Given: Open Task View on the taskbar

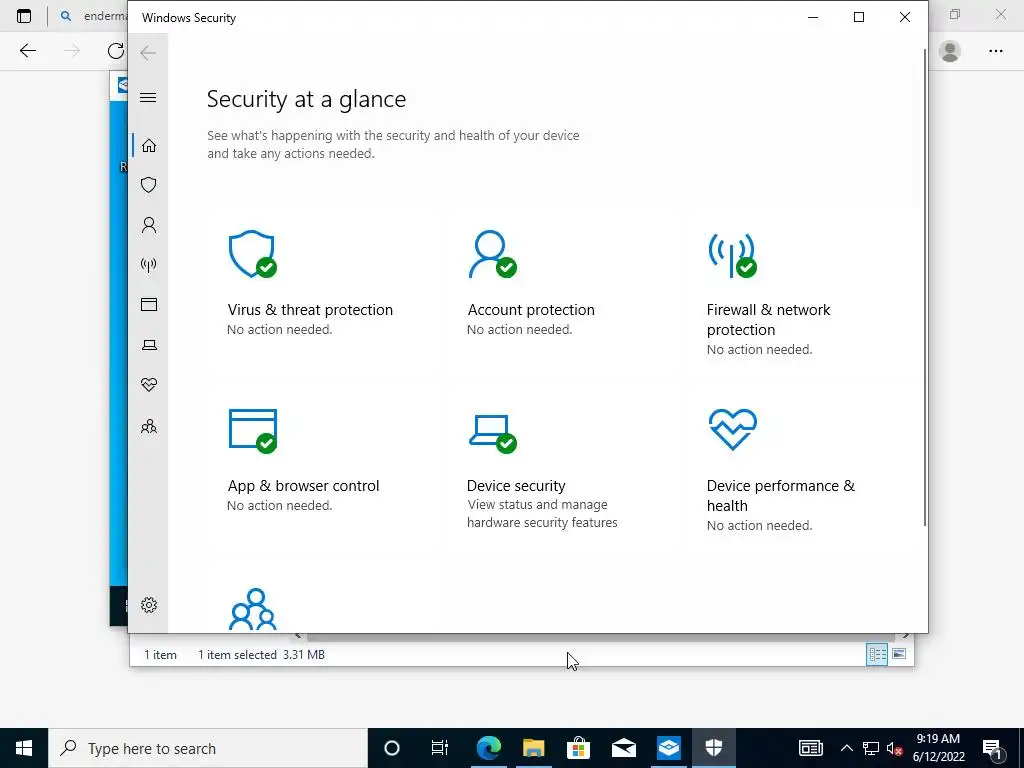Looking at the screenshot, I should 440,748.
